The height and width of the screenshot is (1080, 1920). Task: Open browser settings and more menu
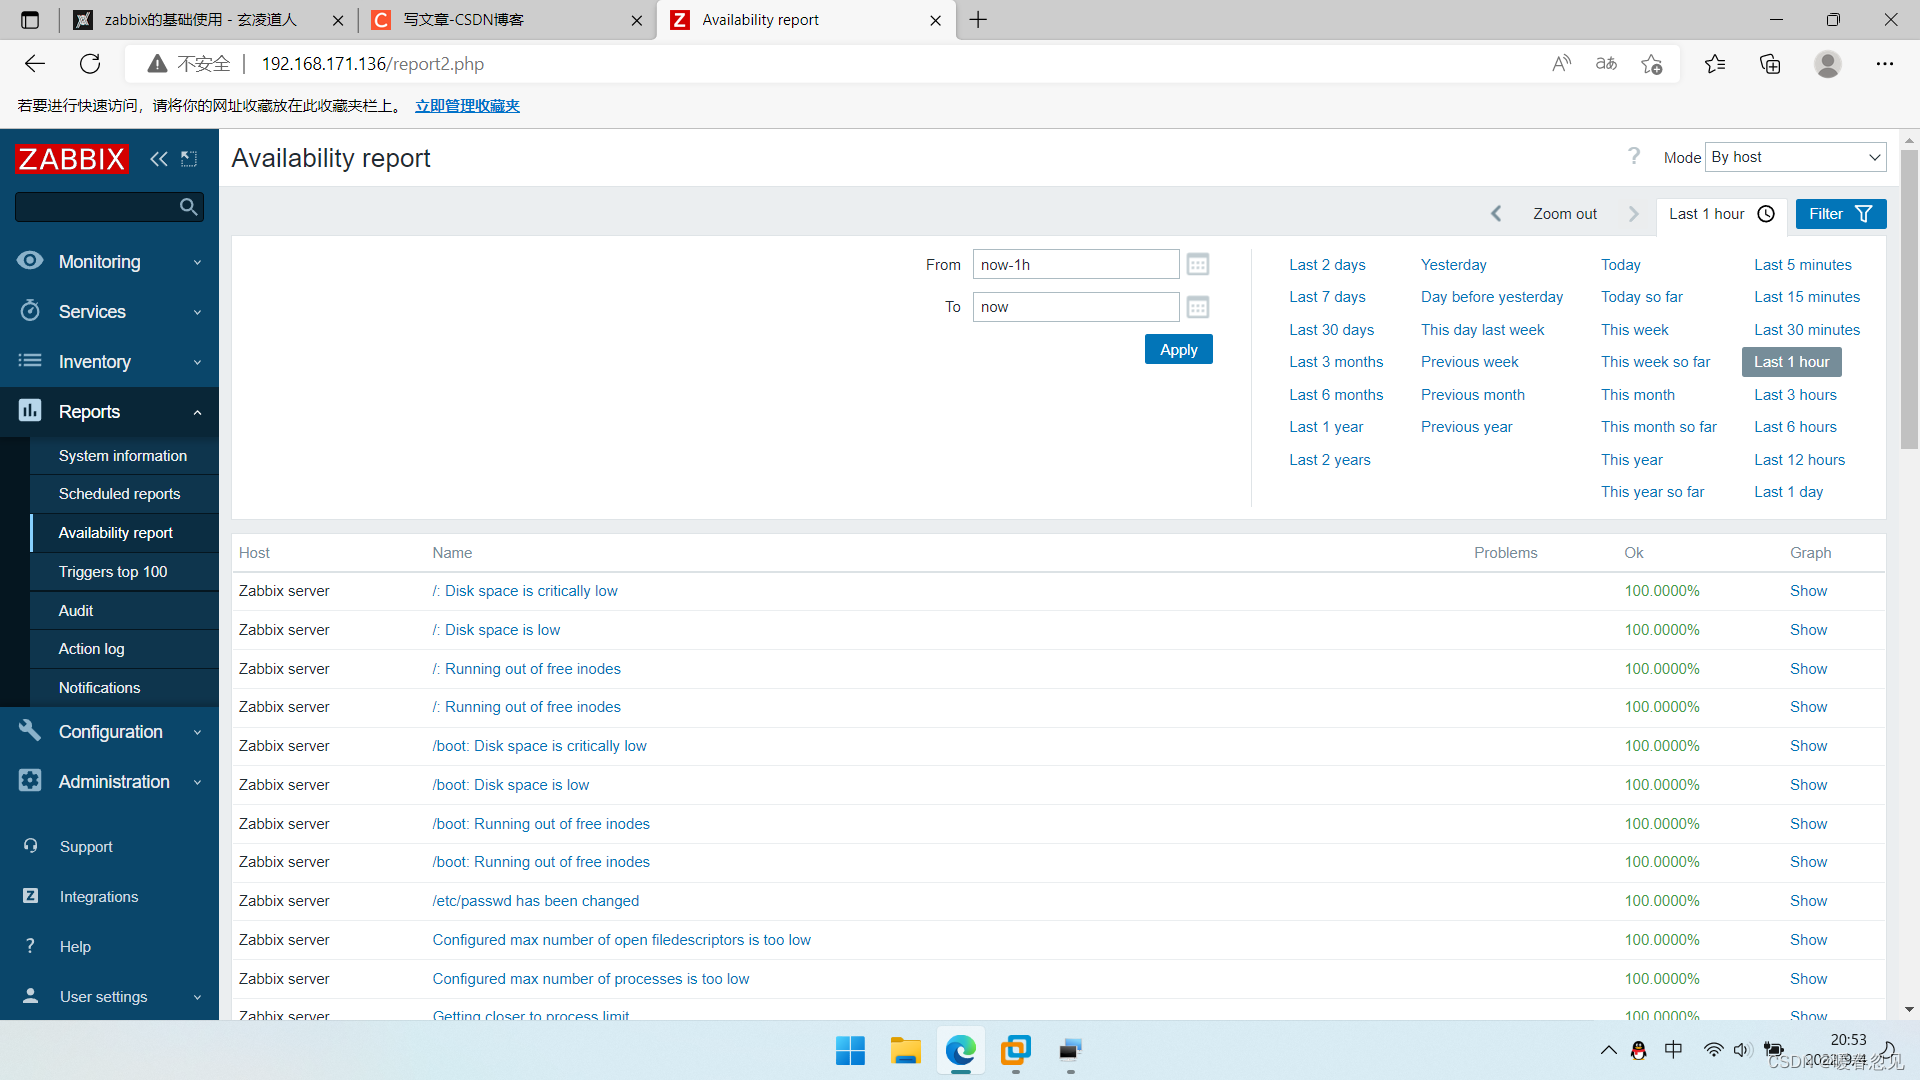(1885, 64)
